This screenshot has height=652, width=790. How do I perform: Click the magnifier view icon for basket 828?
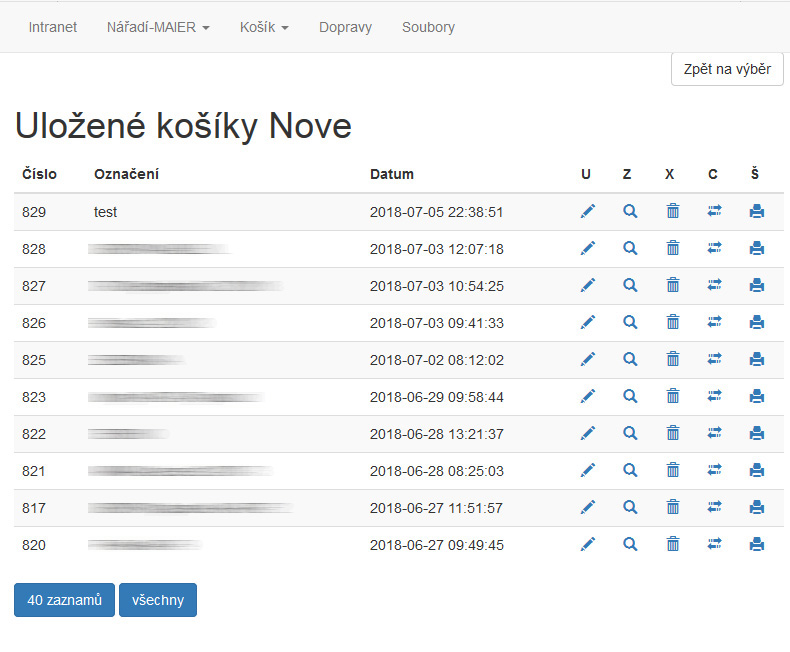tap(630, 249)
